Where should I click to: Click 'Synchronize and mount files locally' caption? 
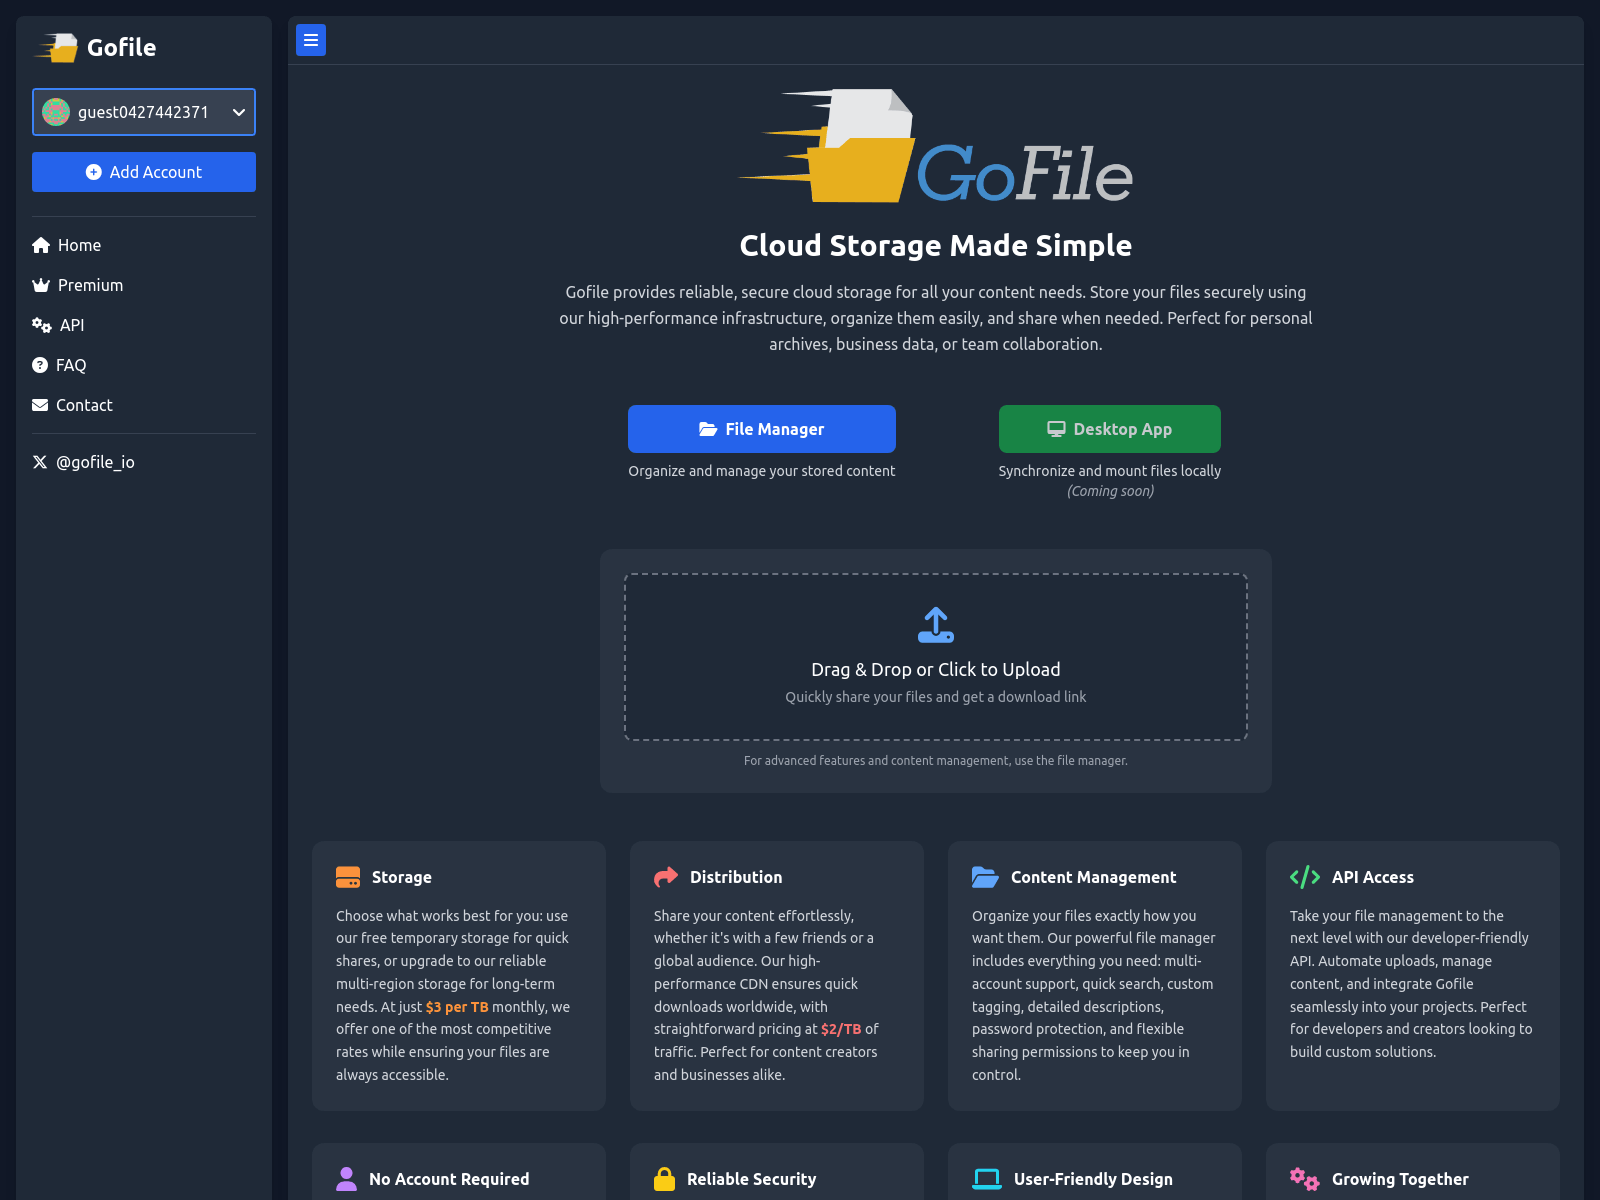pyautogui.click(x=1110, y=471)
